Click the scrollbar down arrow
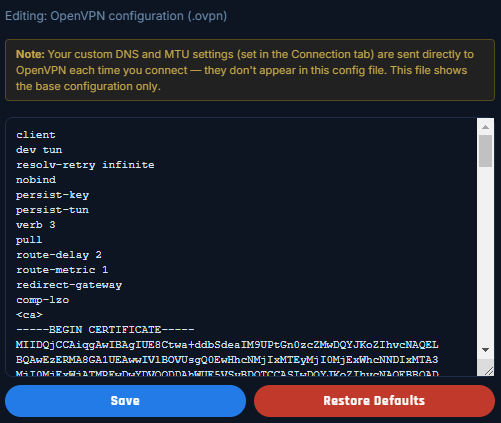The height and width of the screenshot is (423, 501). click(x=485, y=350)
